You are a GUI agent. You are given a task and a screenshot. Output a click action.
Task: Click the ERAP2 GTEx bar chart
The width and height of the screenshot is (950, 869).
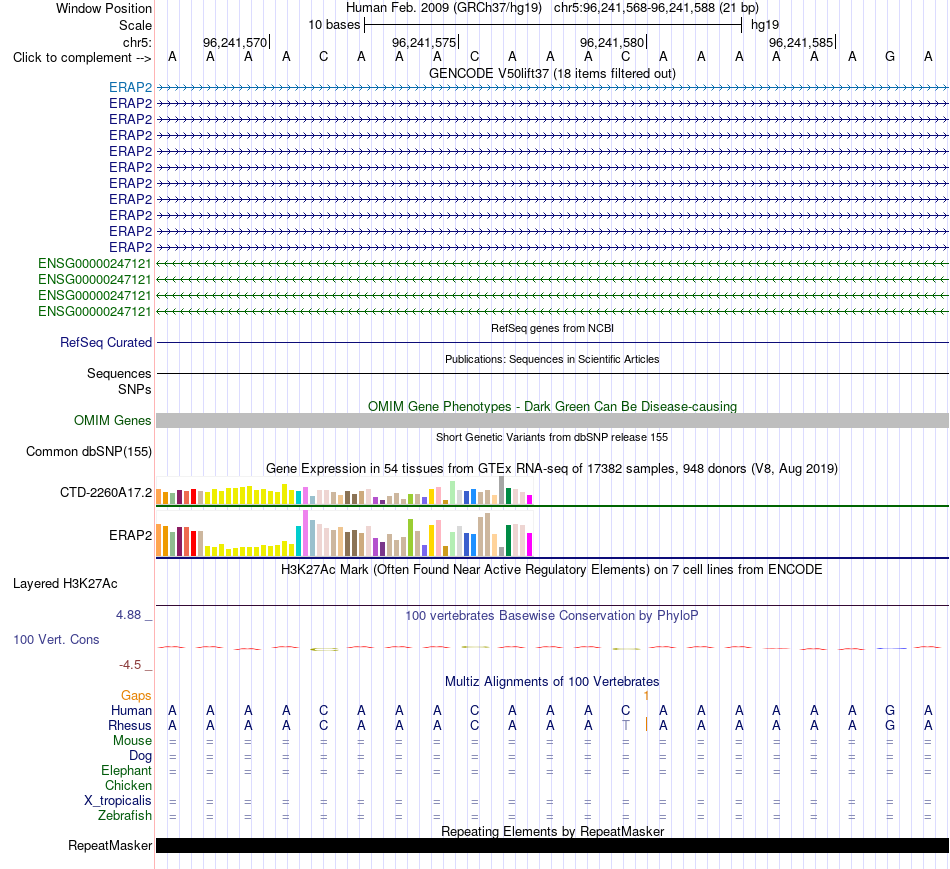344,533
